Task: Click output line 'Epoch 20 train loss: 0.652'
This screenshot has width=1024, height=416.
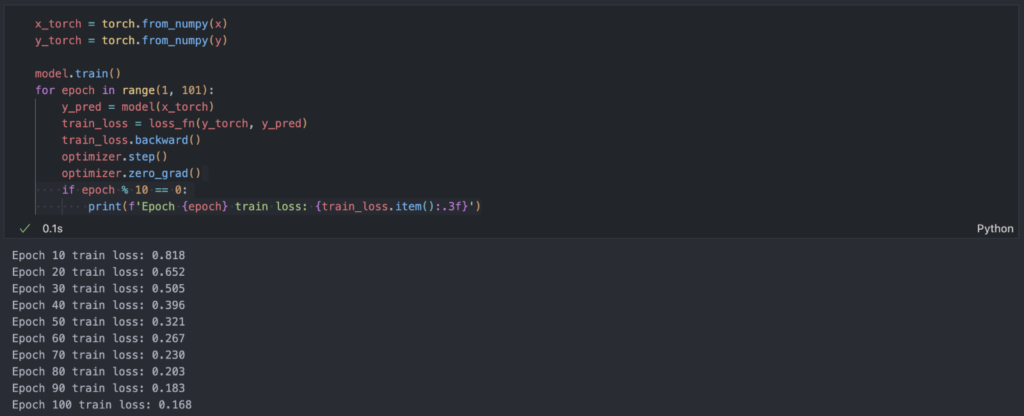Action: [99, 272]
